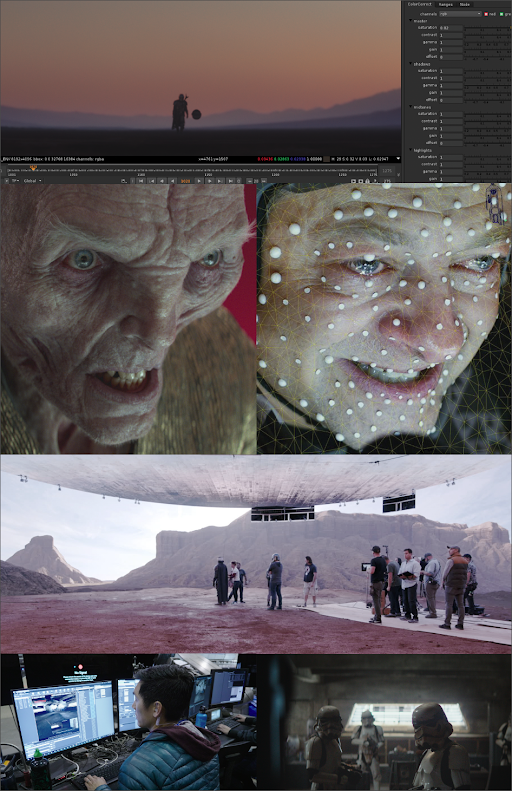Click the master contrast value field
Screen dimensions: 512x791
coord(450,35)
